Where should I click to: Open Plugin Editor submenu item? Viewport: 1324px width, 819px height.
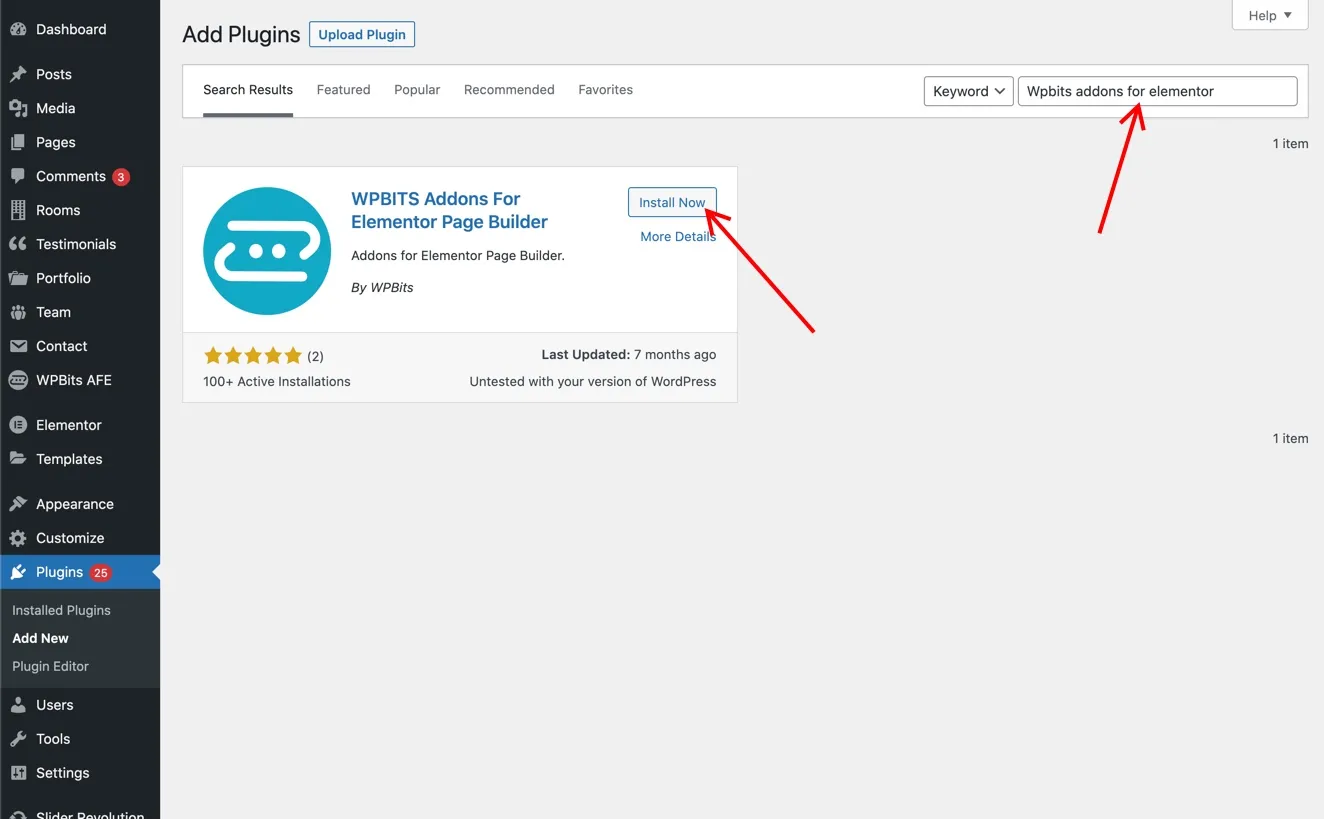click(50, 666)
